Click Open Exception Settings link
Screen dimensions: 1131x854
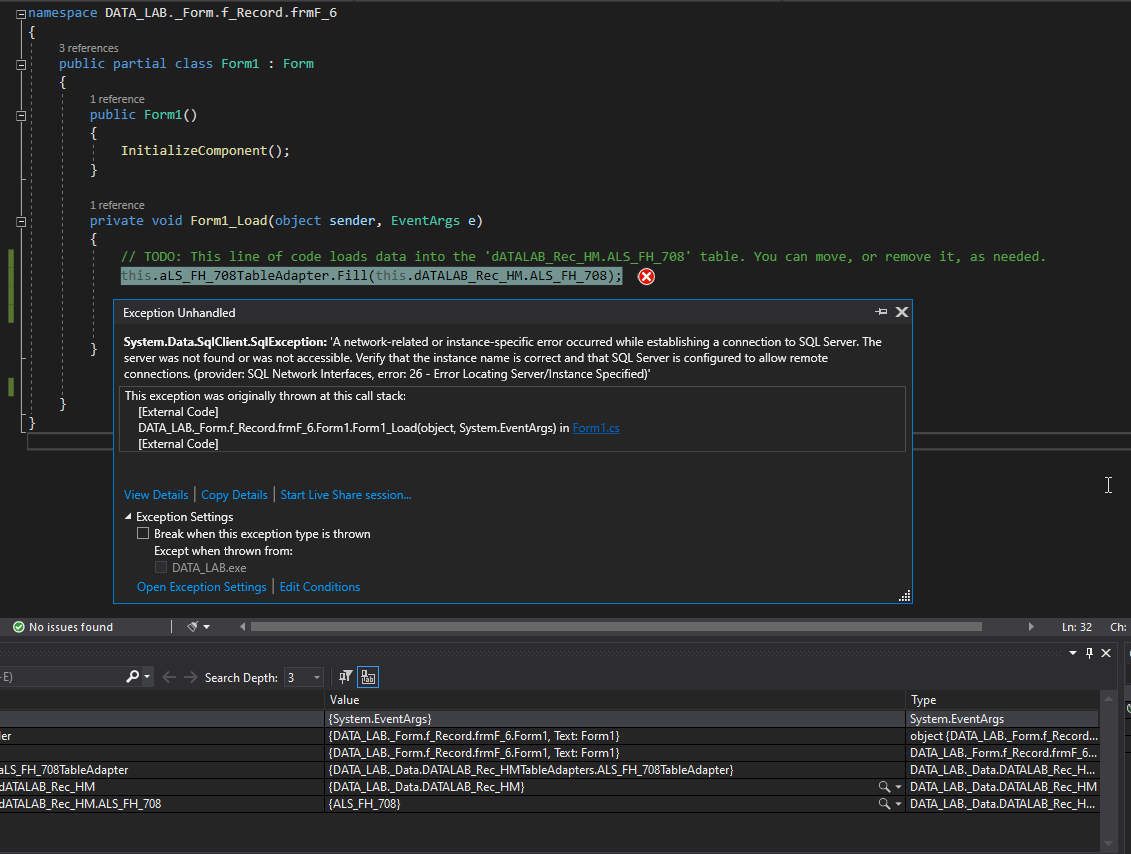tap(201, 587)
